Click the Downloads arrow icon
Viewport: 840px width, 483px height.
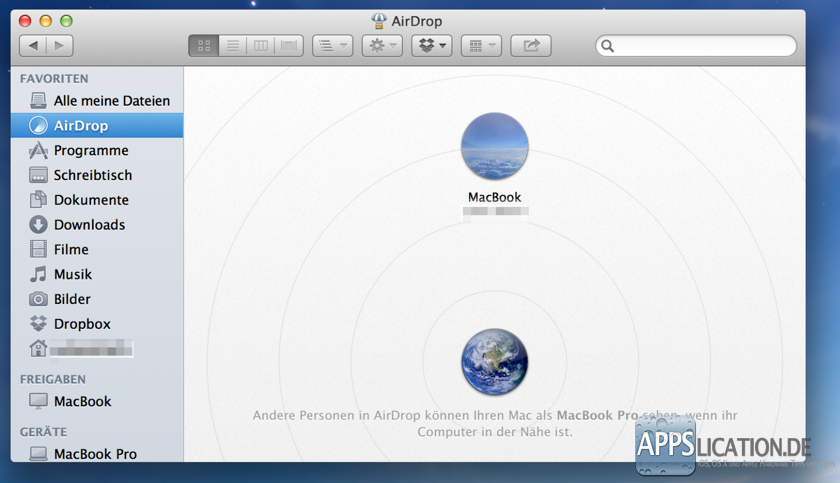(x=38, y=224)
